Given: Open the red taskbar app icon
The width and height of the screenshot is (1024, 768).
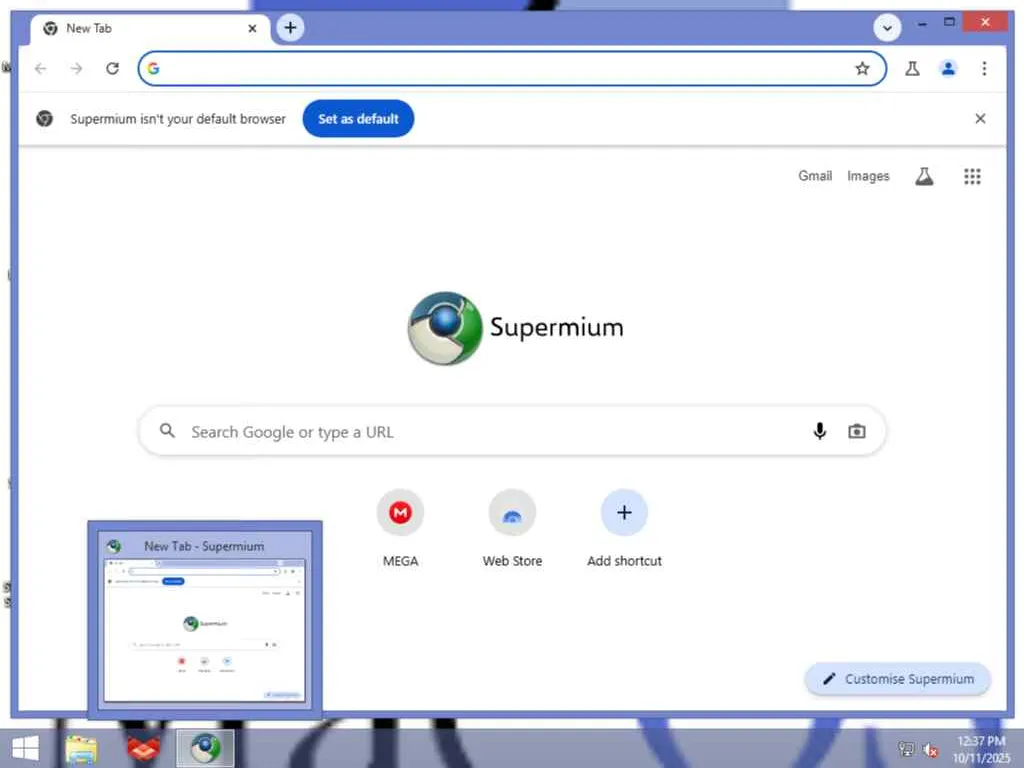Looking at the screenshot, I should pos(143,749).
